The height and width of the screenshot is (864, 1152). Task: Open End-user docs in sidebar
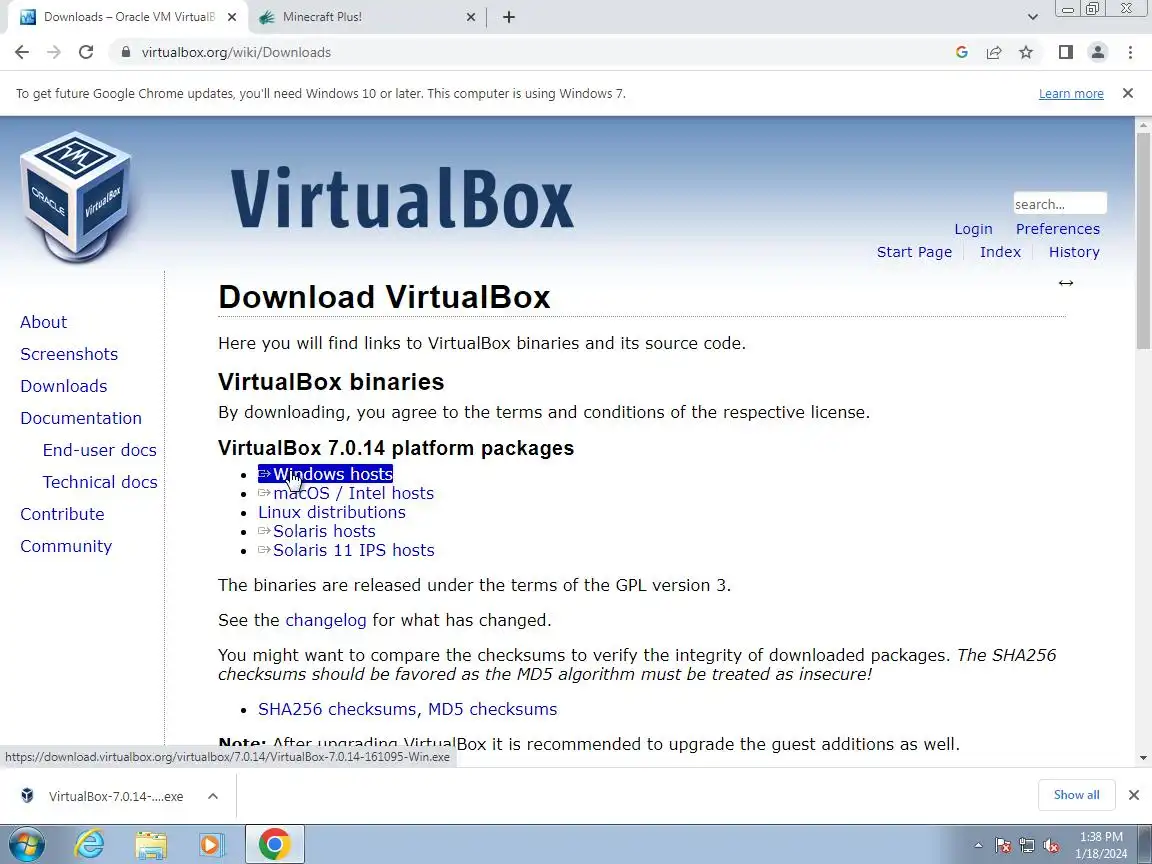[x=99, y=450]
